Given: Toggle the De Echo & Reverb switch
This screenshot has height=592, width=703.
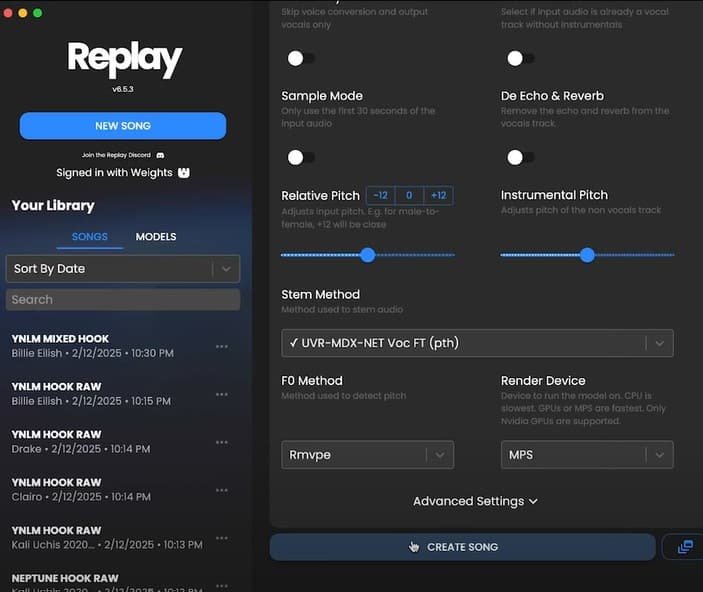Looking at the screenshot, I should click(x=521, y=157).
